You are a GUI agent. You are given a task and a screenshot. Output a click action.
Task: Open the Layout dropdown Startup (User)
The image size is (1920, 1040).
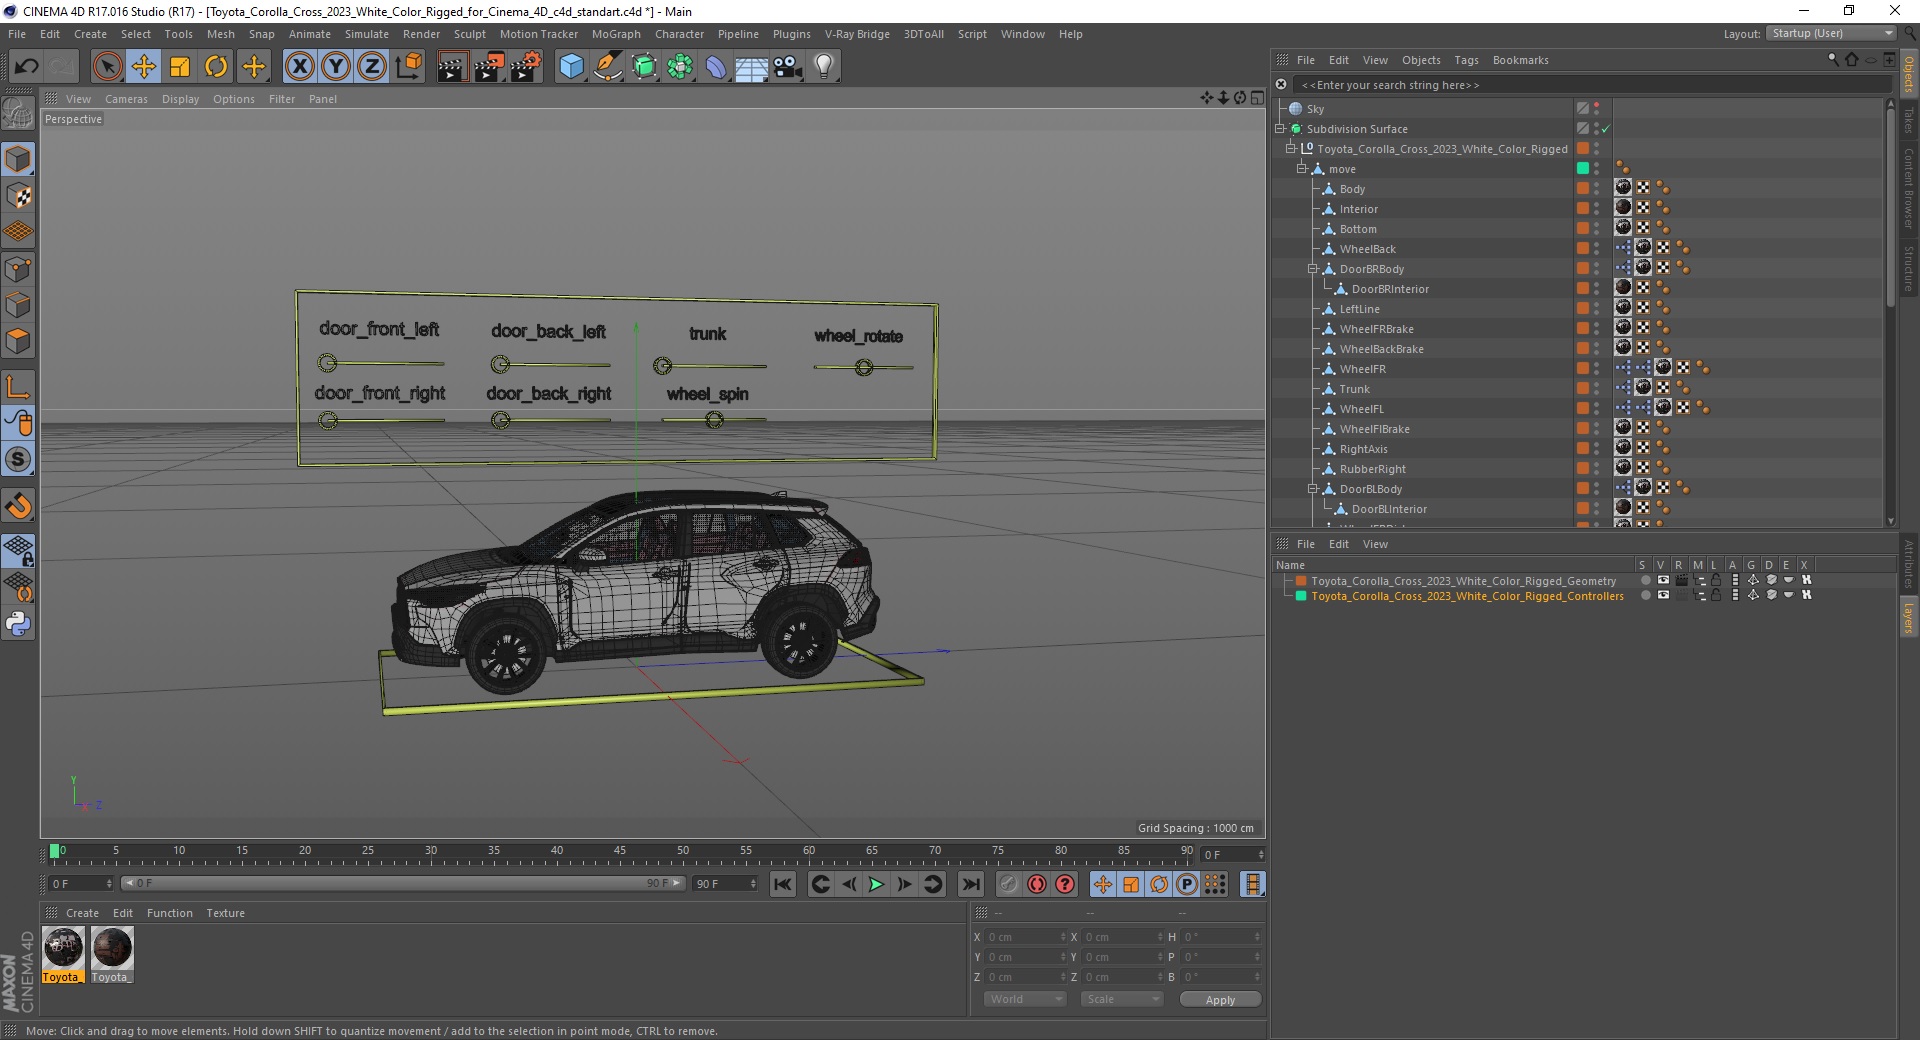click(1831, 33)
